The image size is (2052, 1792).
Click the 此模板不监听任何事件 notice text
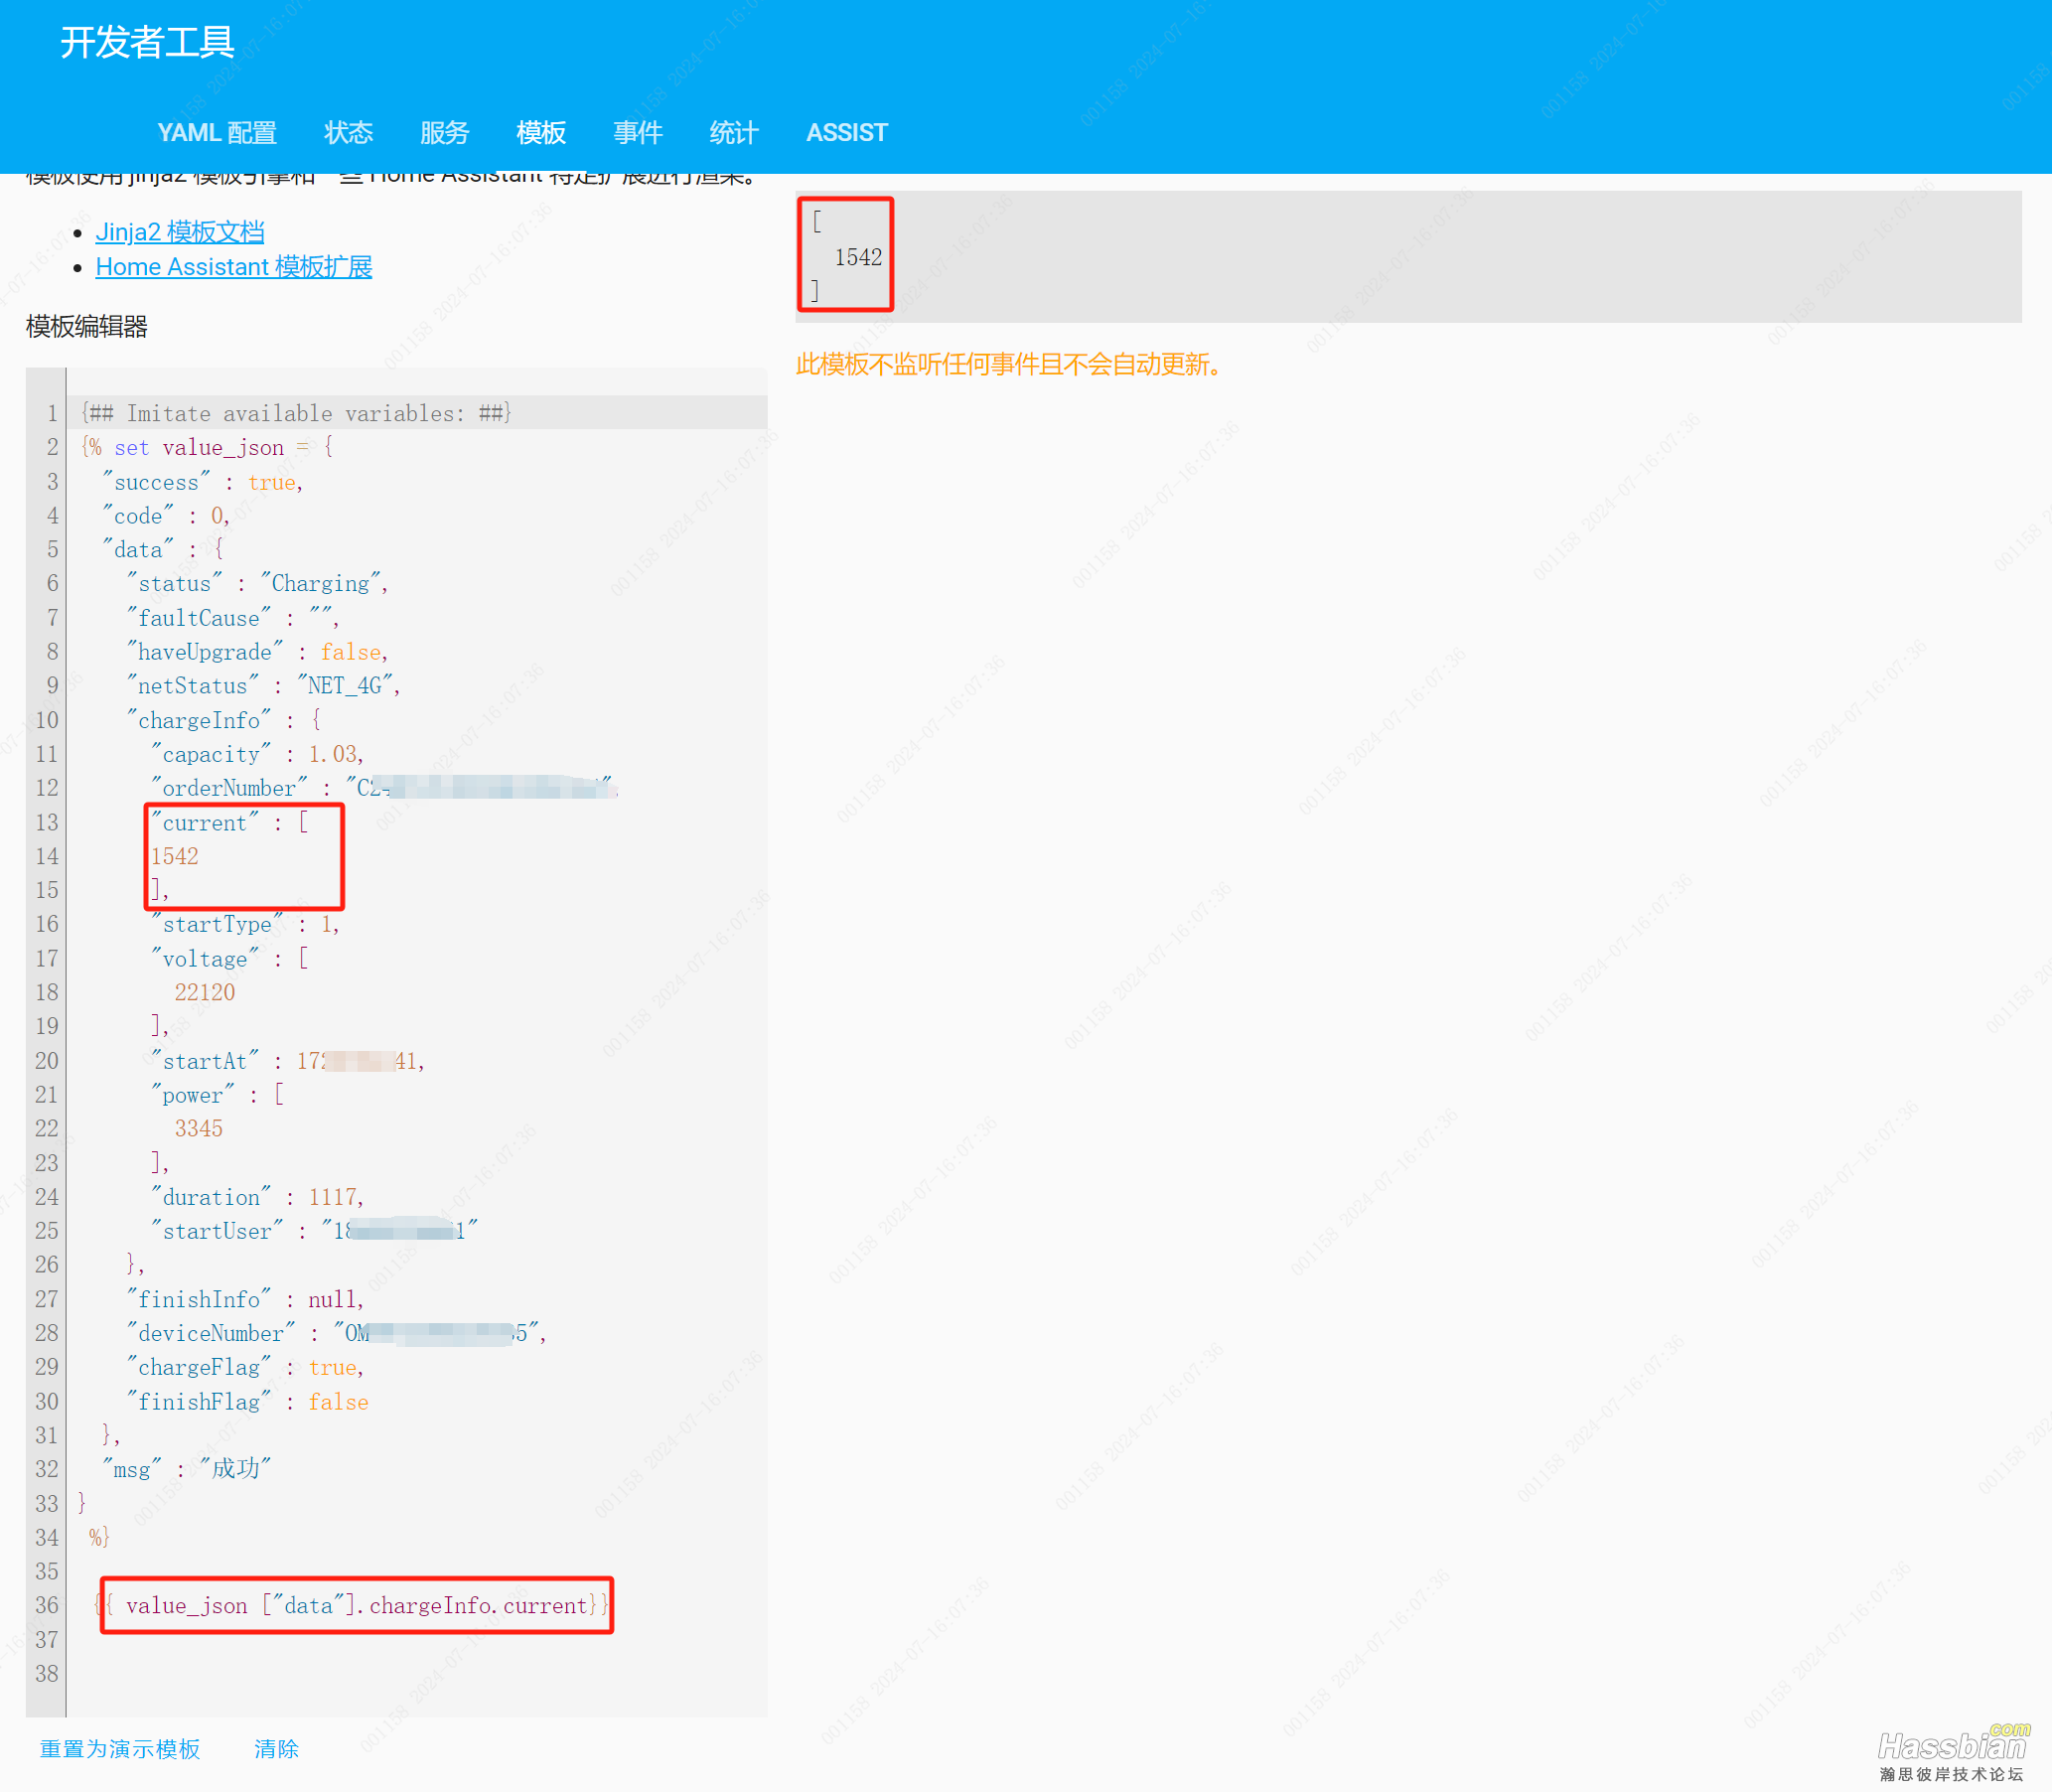[1009, 364]
